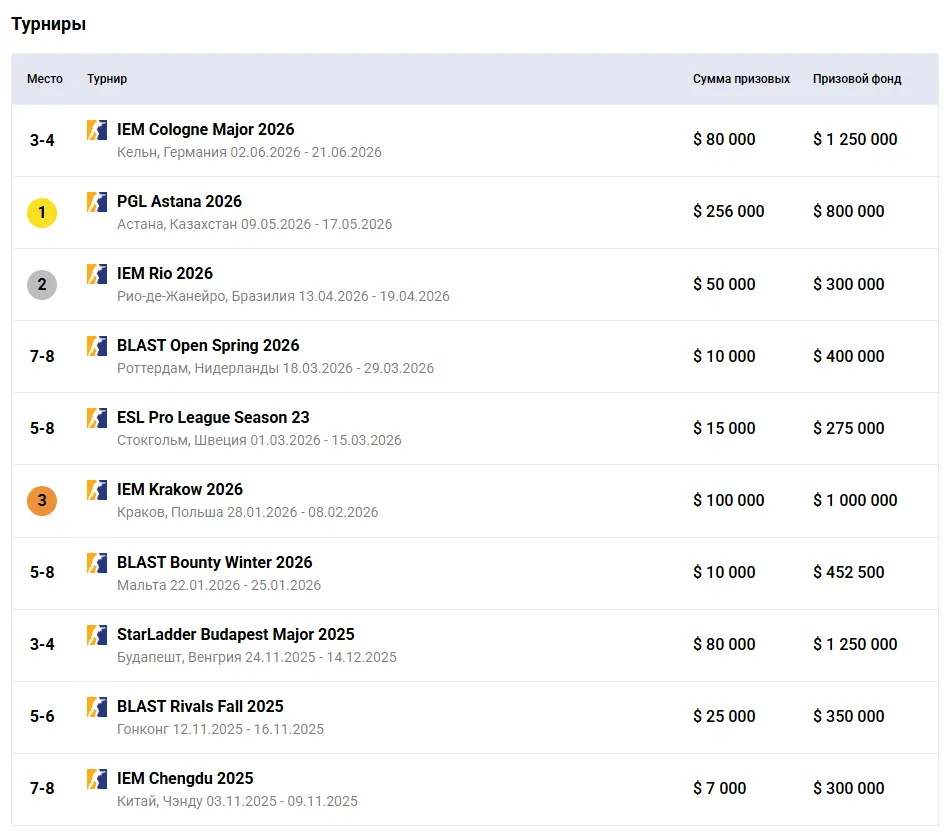Select the $ 100 000 winnings value
This screenshot has width=949, height=837.
[729, 500]
